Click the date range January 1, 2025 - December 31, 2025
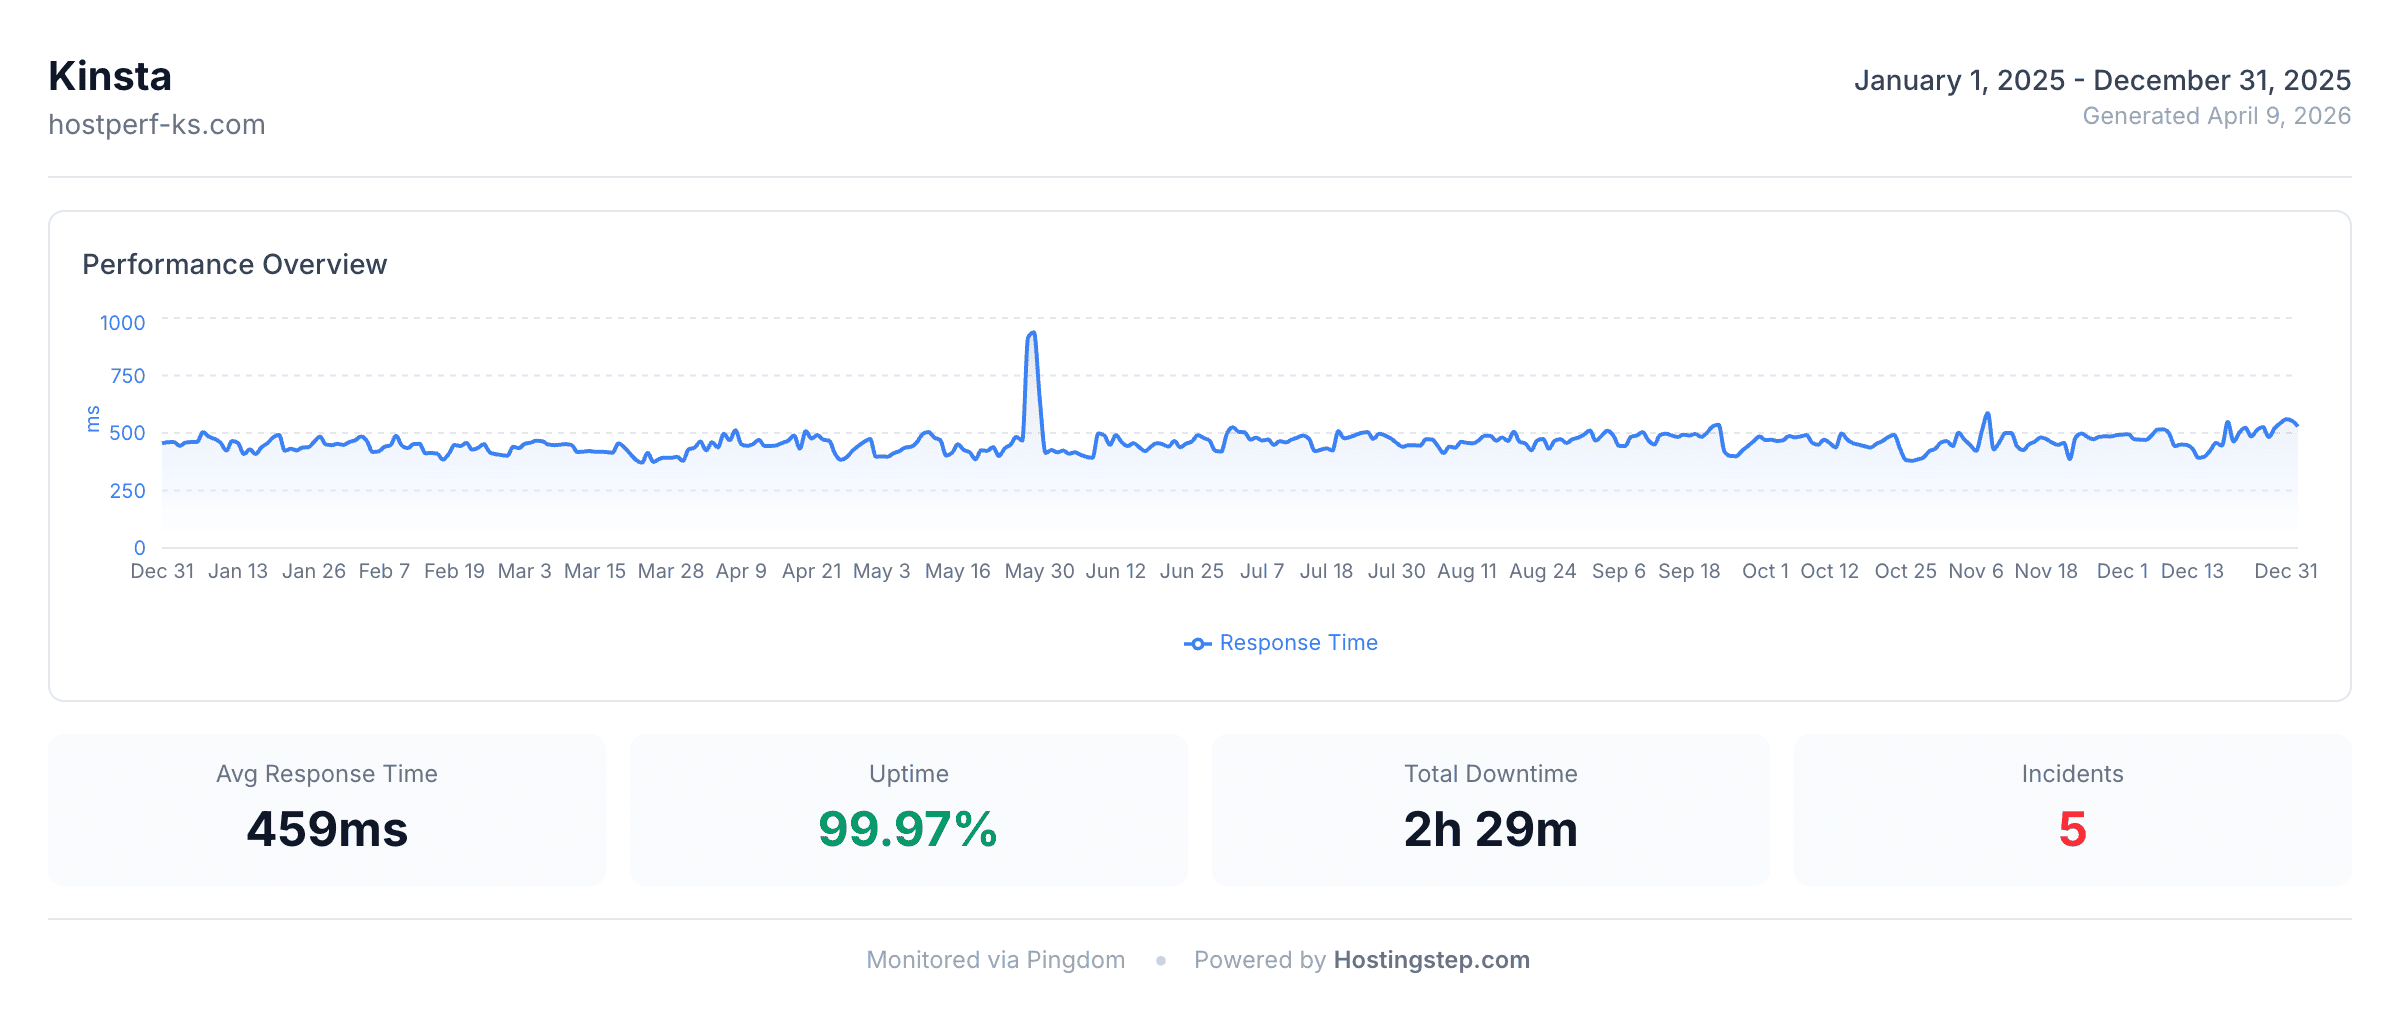 coord(2102,80)
